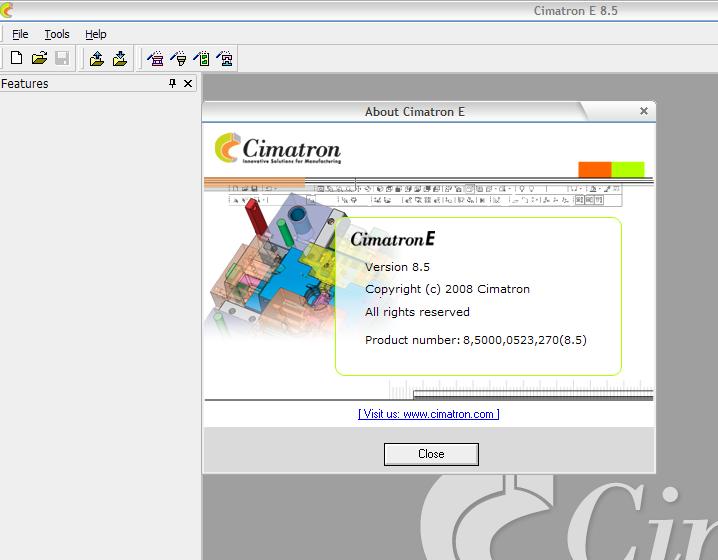
Task: Close the About Cimatron E dialog with X
Action: pos(644,111)
